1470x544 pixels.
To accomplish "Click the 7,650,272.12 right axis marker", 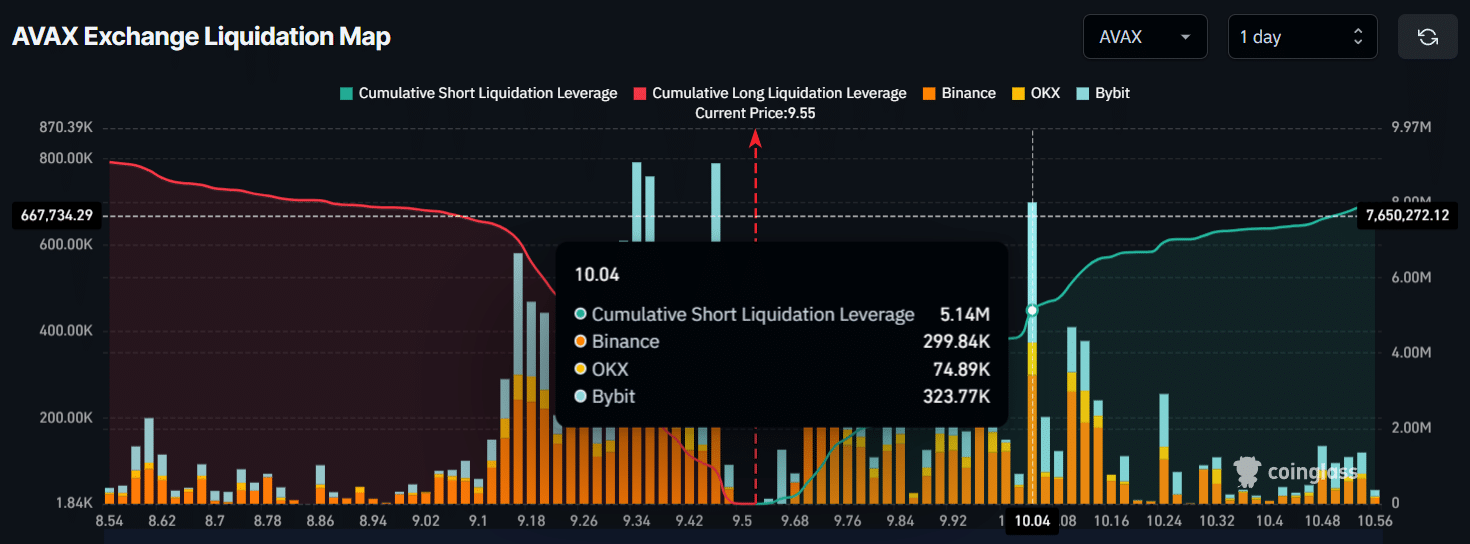I will pyautogui.click(x=1407, y=215).
